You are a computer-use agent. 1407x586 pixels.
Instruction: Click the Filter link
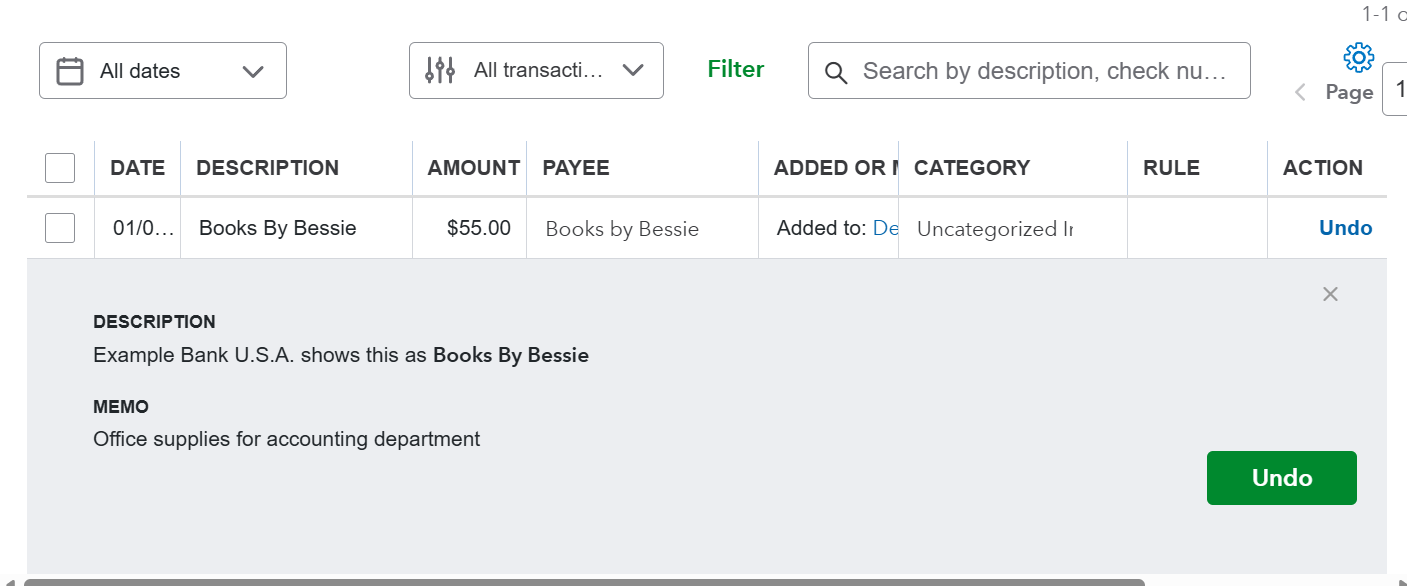click(x=735, y=69)
